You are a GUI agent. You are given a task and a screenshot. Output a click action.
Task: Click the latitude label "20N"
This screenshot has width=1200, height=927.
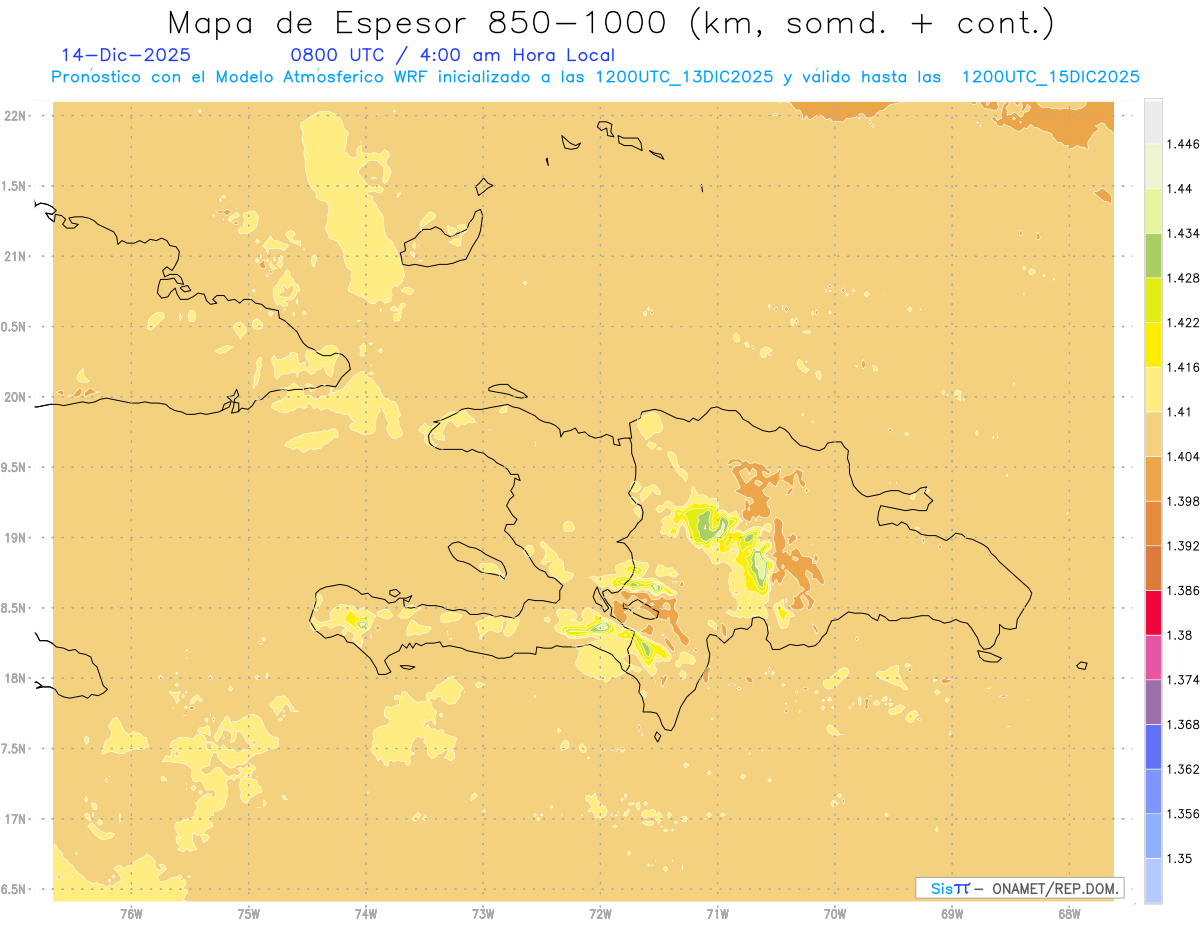(x=16, y=397)
